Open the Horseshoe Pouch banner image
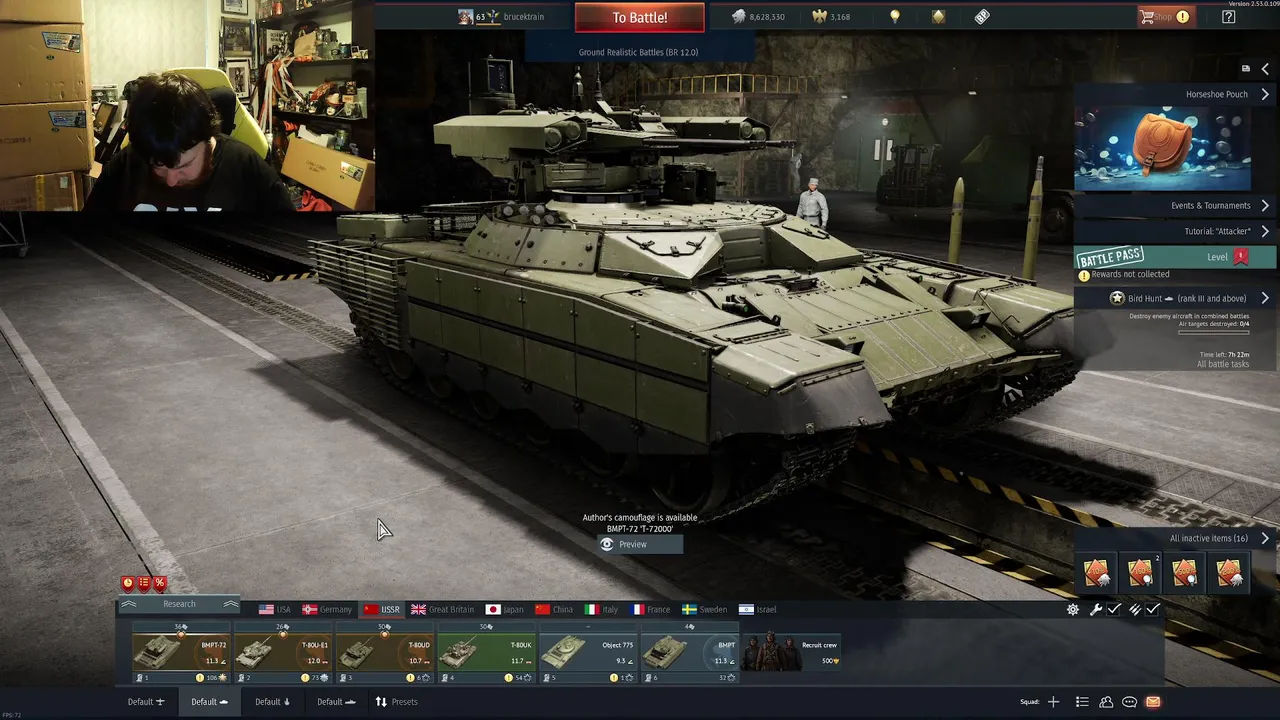Viewport: 1280px width, 720px height. pos(1162,148)
